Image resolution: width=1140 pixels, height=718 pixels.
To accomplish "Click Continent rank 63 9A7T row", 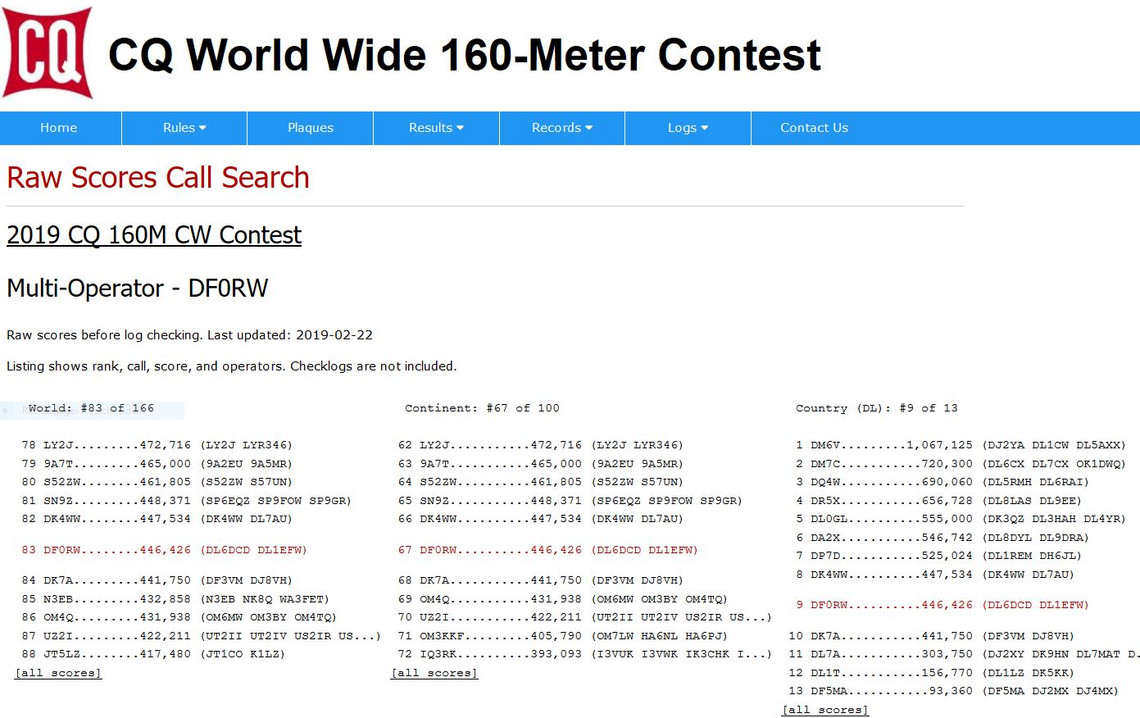I will [541, 464].
